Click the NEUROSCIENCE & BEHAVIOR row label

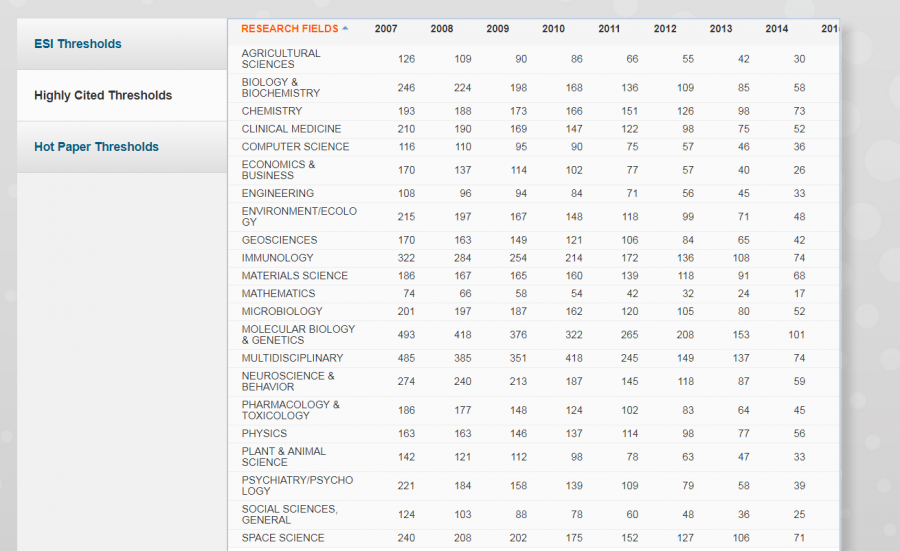point(288,382)
